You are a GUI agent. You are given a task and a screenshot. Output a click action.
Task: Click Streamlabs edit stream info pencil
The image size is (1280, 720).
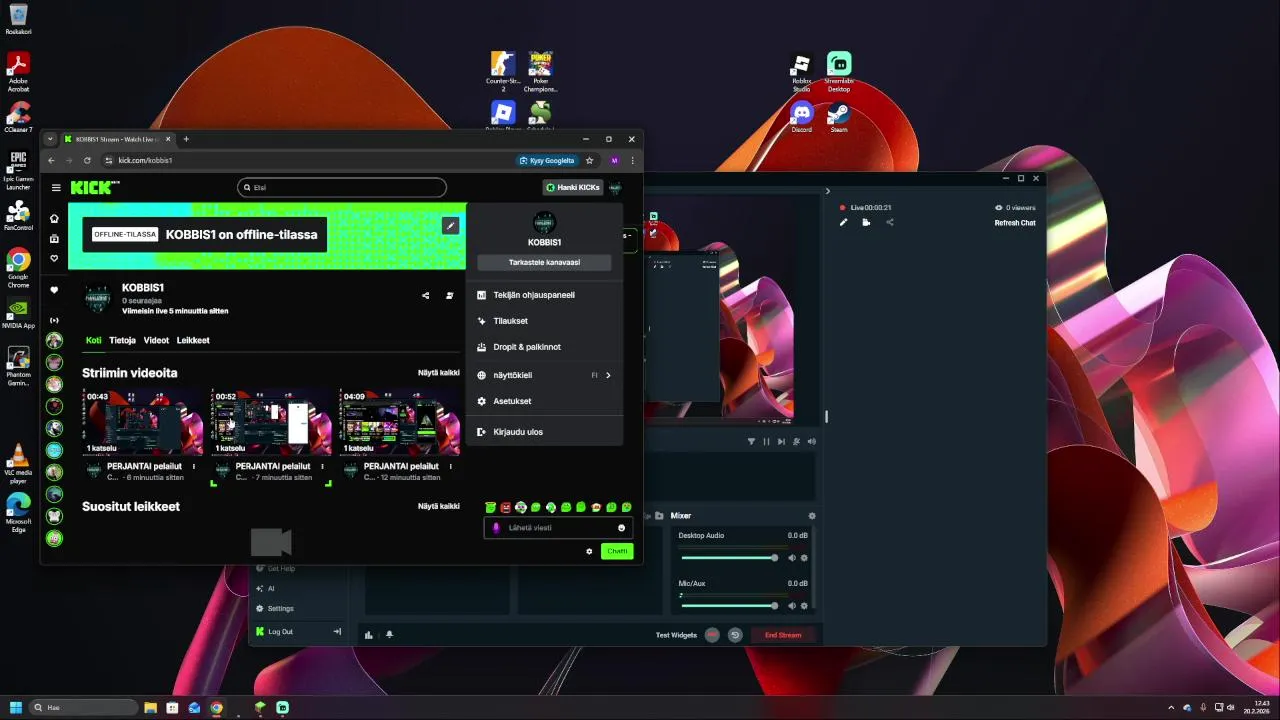(x=843, y=222)
